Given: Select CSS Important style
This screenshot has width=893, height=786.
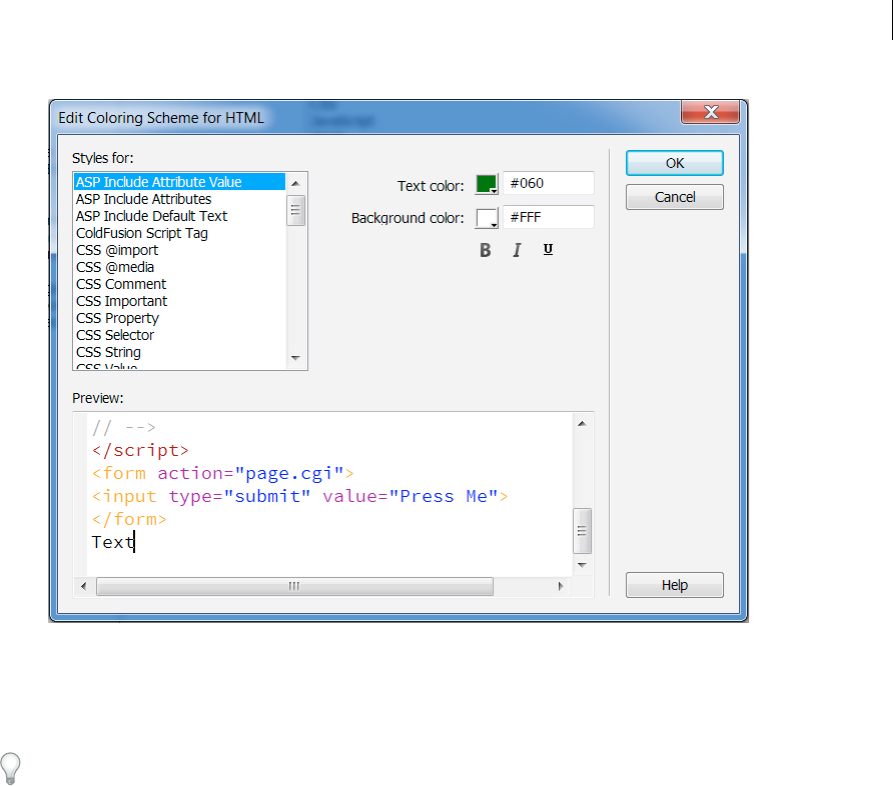Looking at the screenshot, I should pyautogui.click(x=179, y=301).
